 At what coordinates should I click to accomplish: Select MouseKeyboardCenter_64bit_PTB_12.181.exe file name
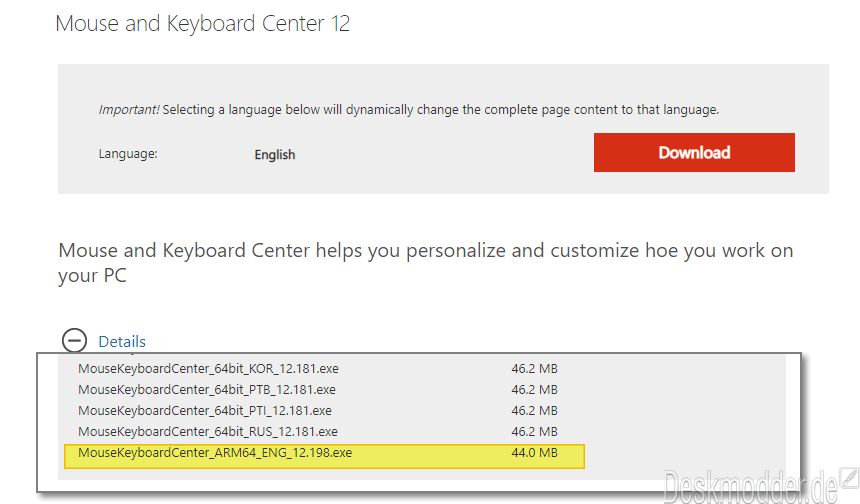tap(207, 389)
